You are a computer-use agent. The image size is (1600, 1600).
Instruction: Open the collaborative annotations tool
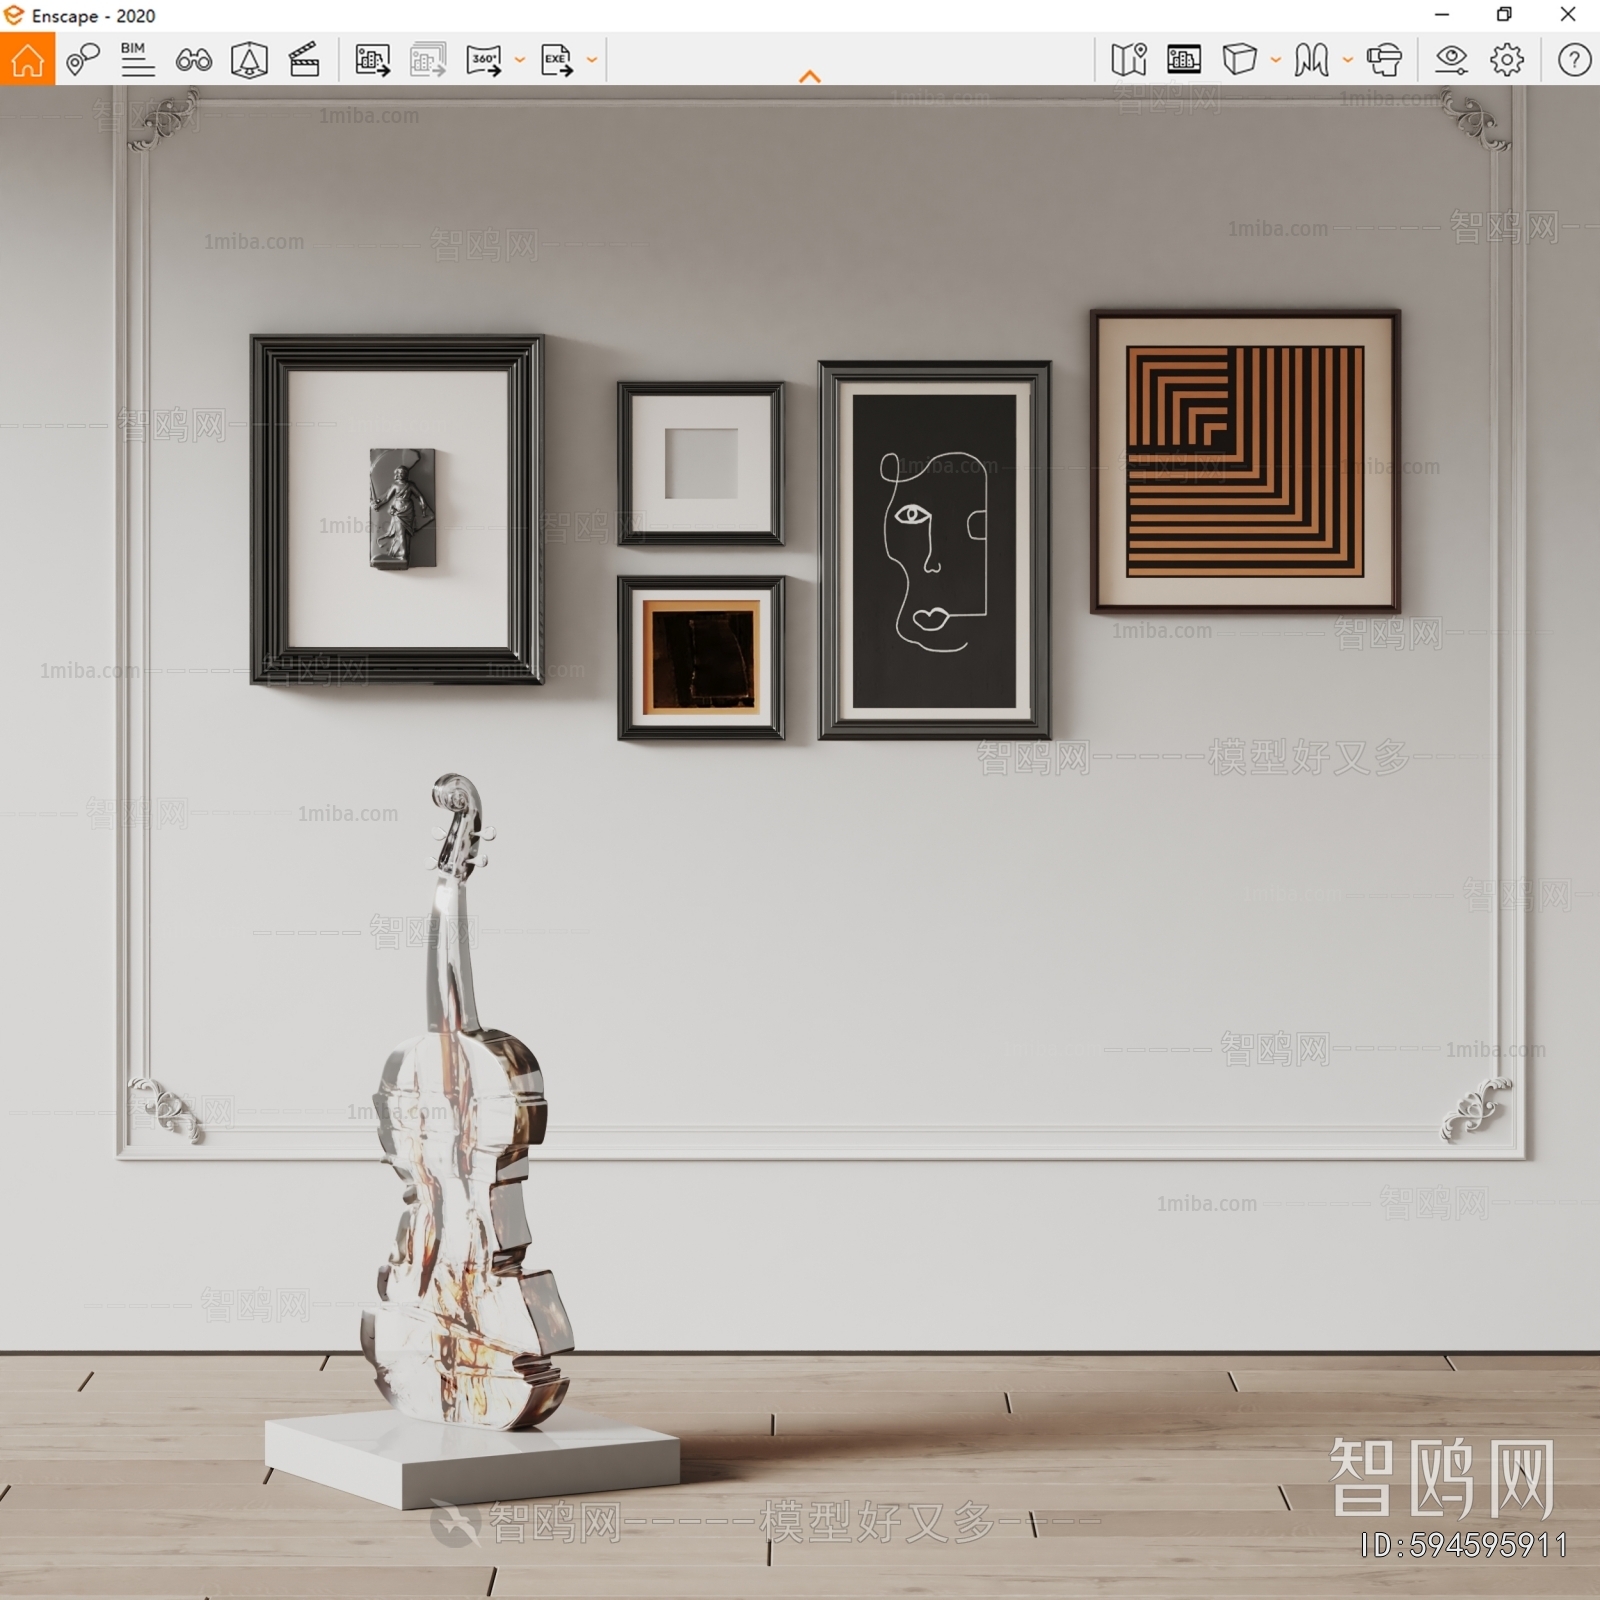point(83,60)
